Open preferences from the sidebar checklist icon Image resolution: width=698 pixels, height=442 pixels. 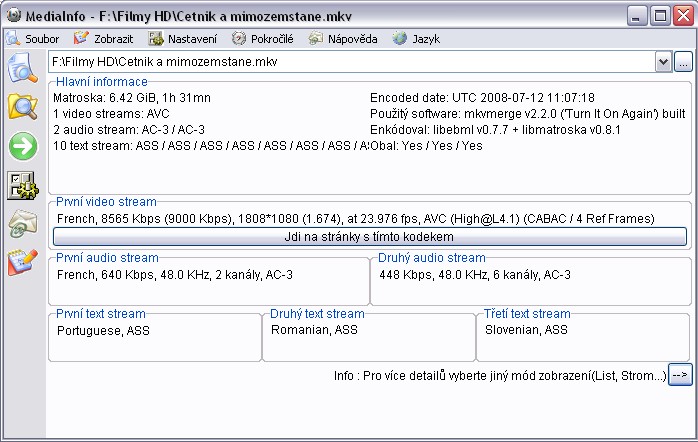pyautogui.click(x=21, y=185)
